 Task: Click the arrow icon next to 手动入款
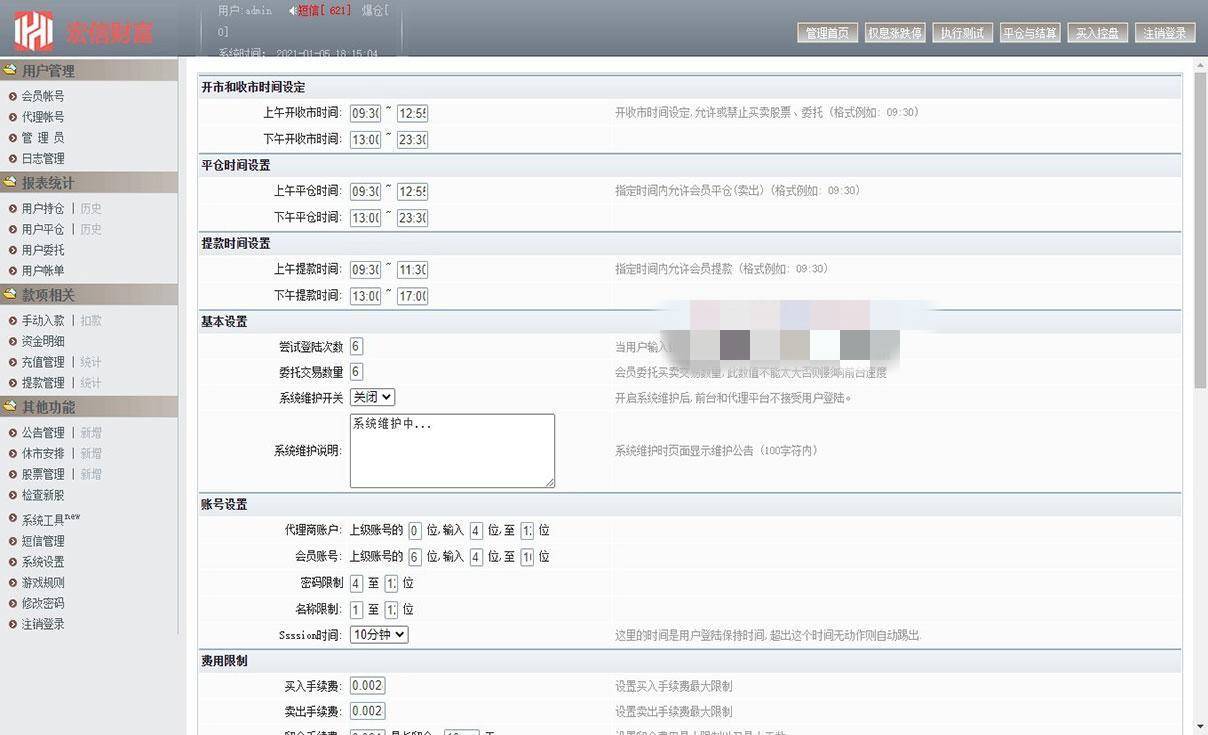12,321
